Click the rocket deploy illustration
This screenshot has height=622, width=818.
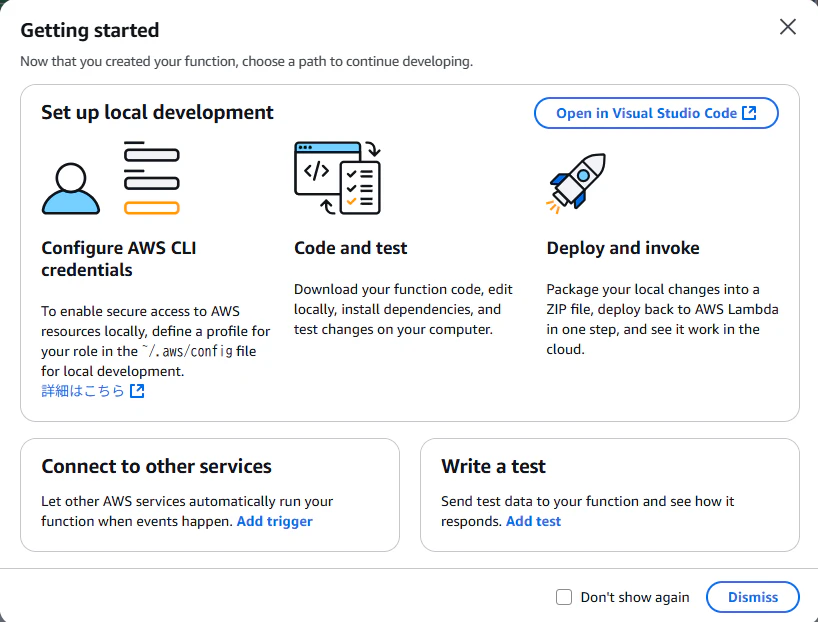click(x=576, y=183)
